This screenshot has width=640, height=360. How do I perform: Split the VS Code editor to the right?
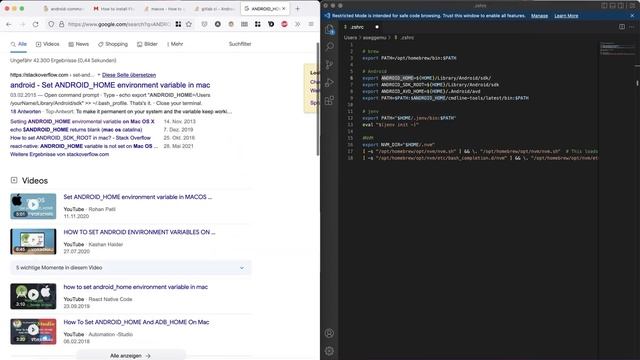(622, 27)
